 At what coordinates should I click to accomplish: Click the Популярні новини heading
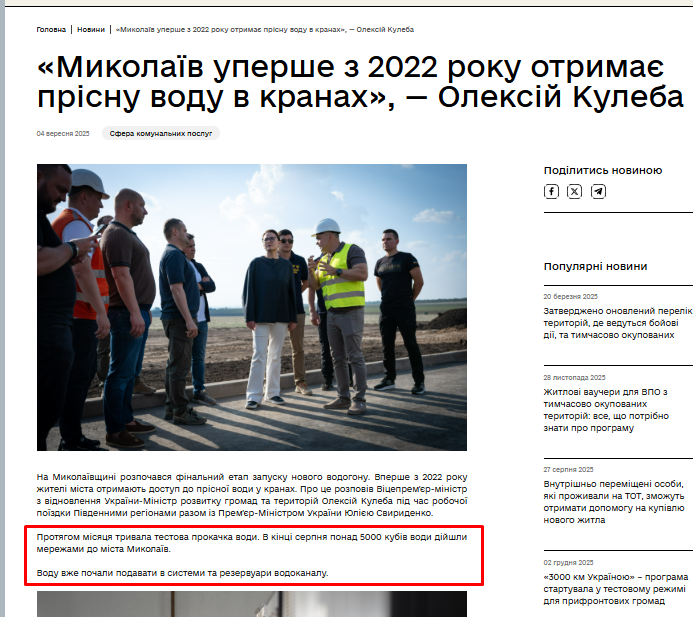coord(595,267)
